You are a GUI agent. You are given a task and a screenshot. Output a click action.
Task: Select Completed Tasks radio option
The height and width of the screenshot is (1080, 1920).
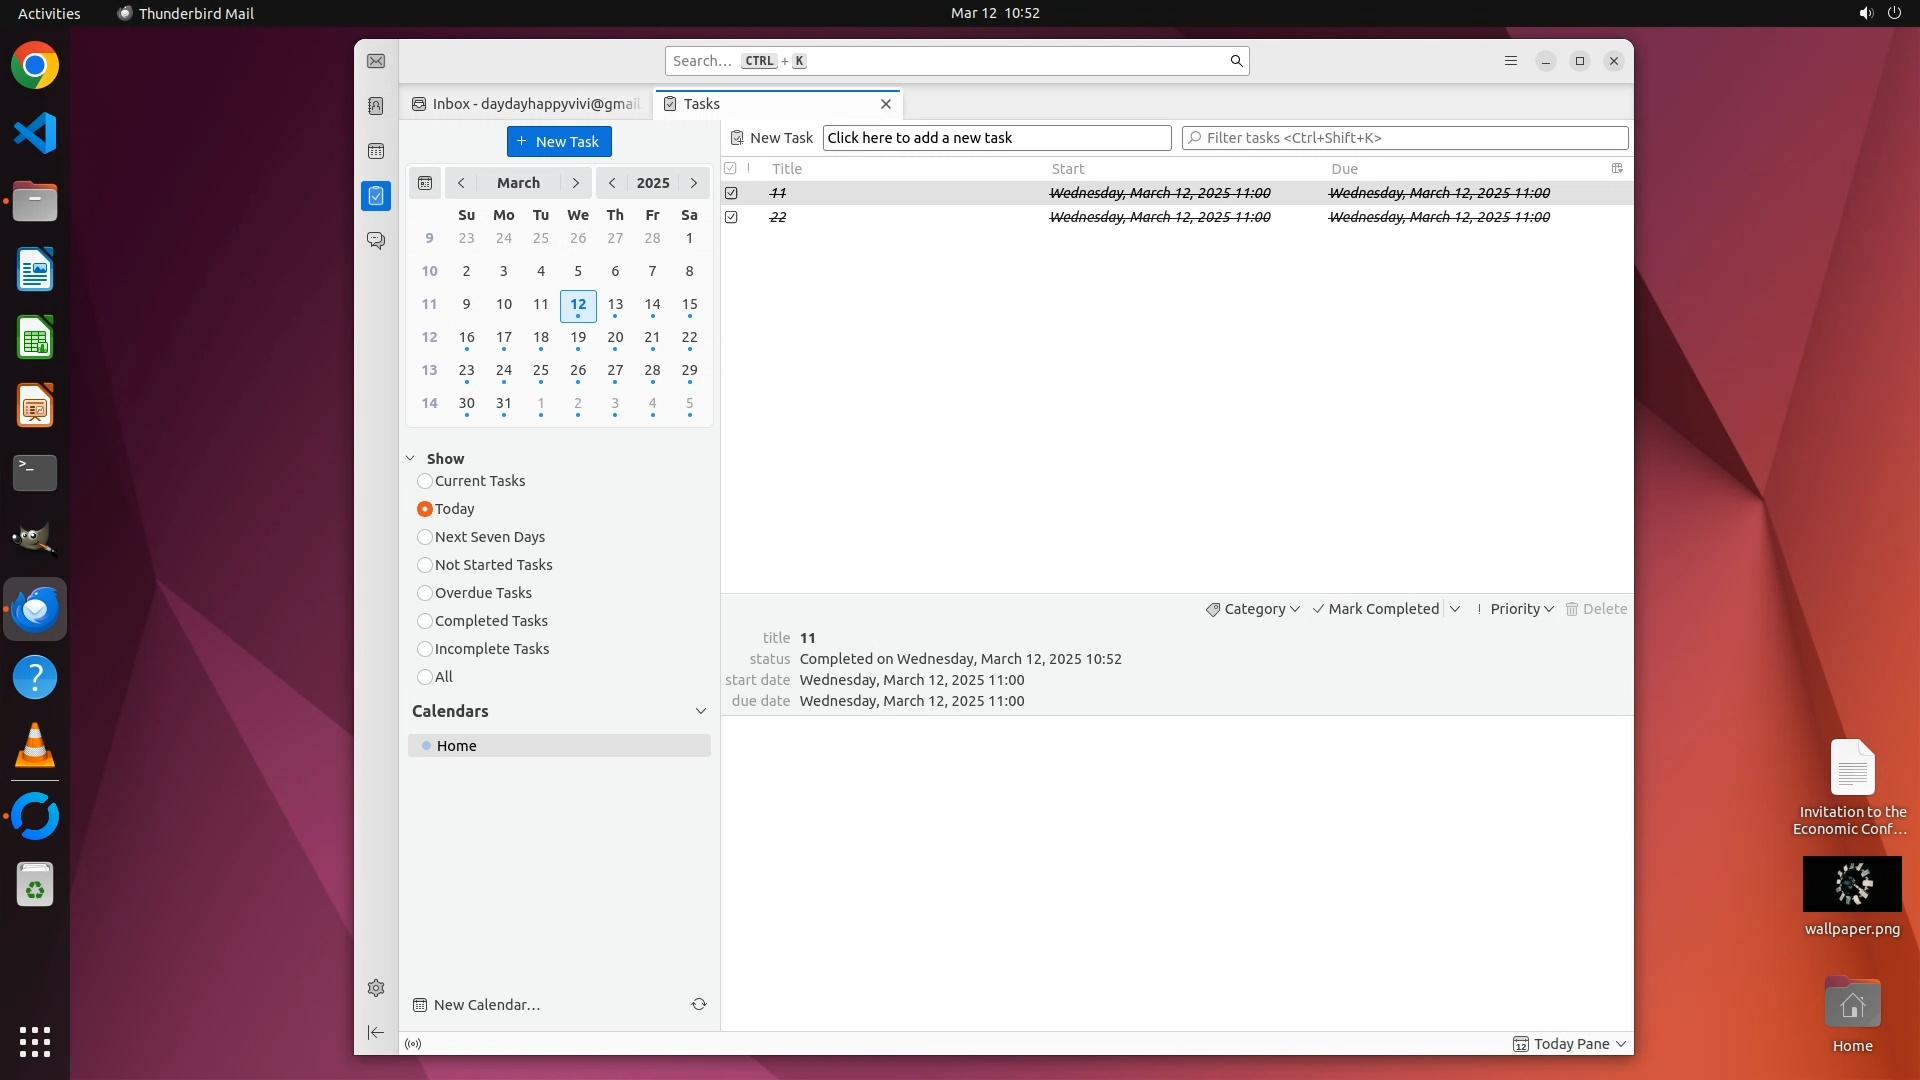point(425,621)
